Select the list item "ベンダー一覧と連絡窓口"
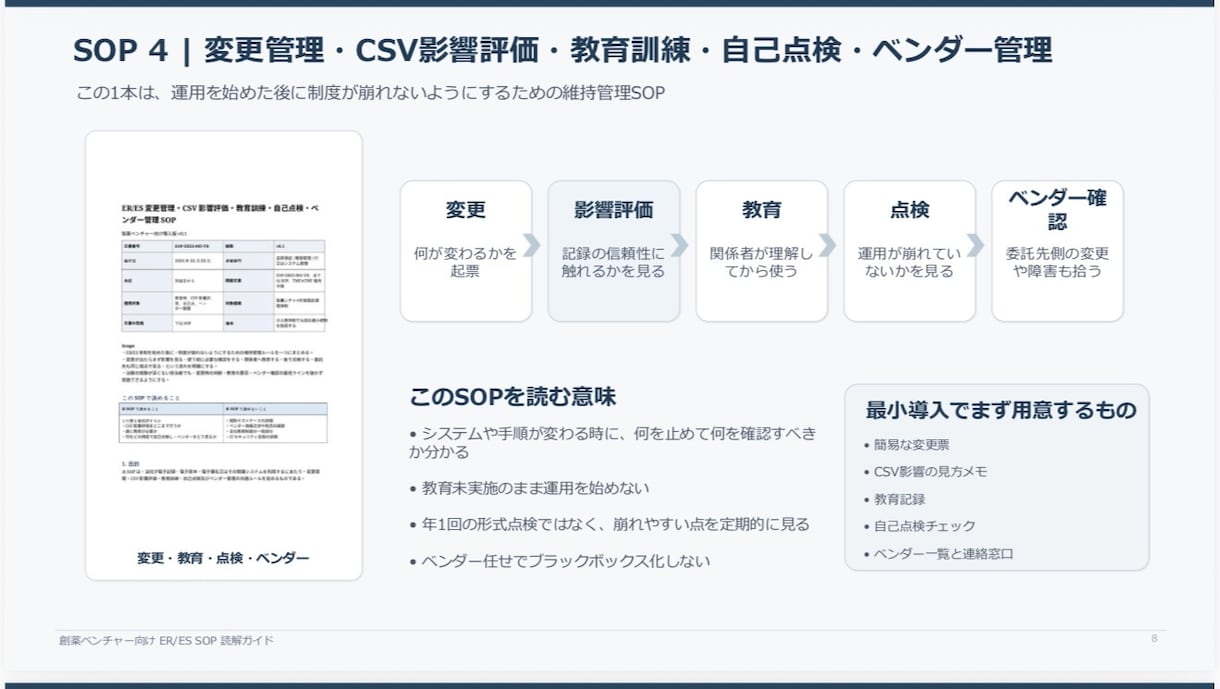The width and height of the screenshot is (1220, 689). pyautogui.click(x=938, y=553)
